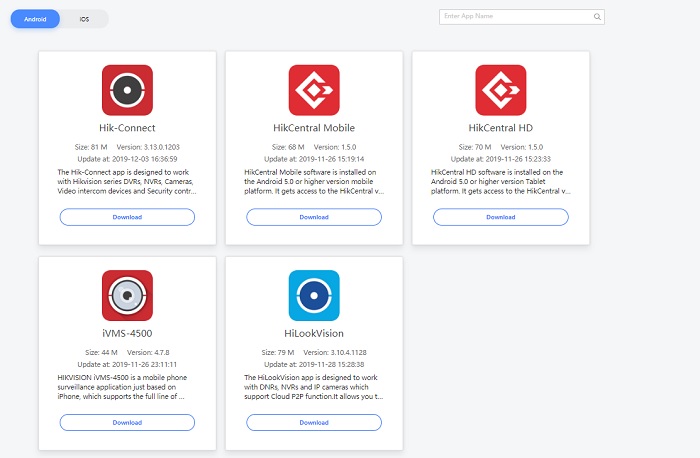Click the HiLookVision app icon
Viewport: 700px width, 458px height.
pyautogui.click(x=314, y=296)
